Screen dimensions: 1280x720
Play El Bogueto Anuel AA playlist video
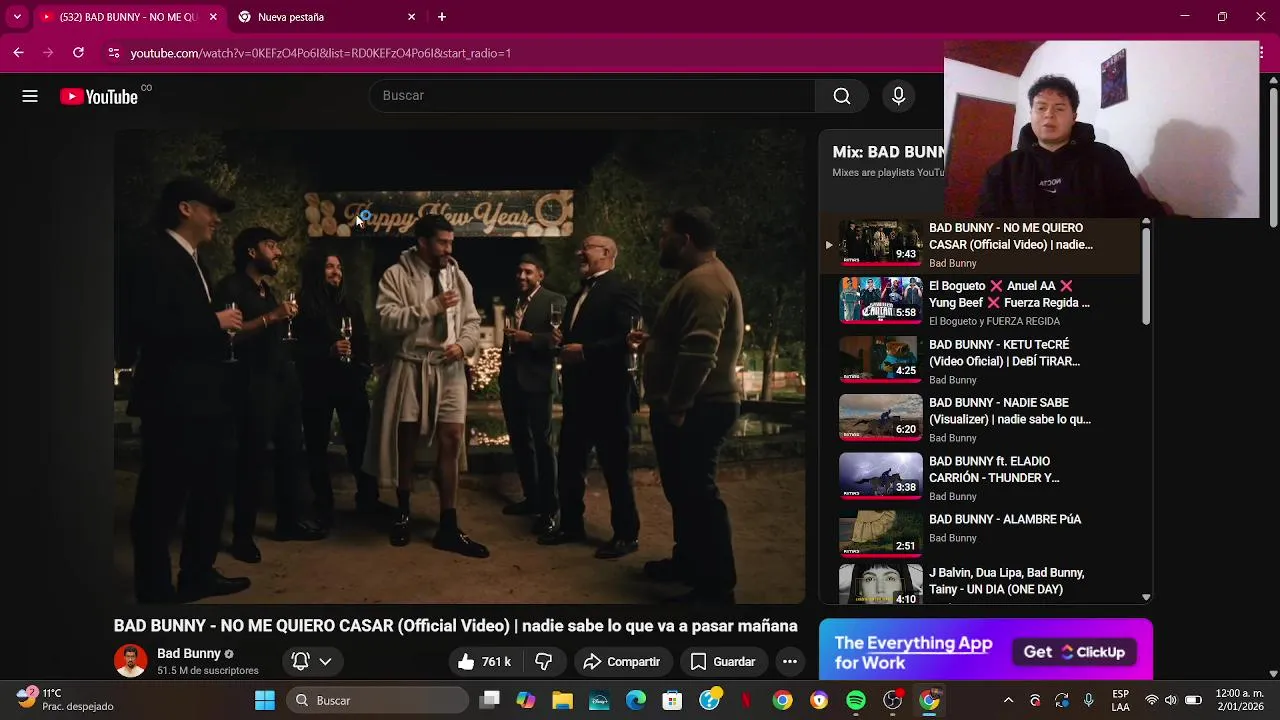[980, 303]
